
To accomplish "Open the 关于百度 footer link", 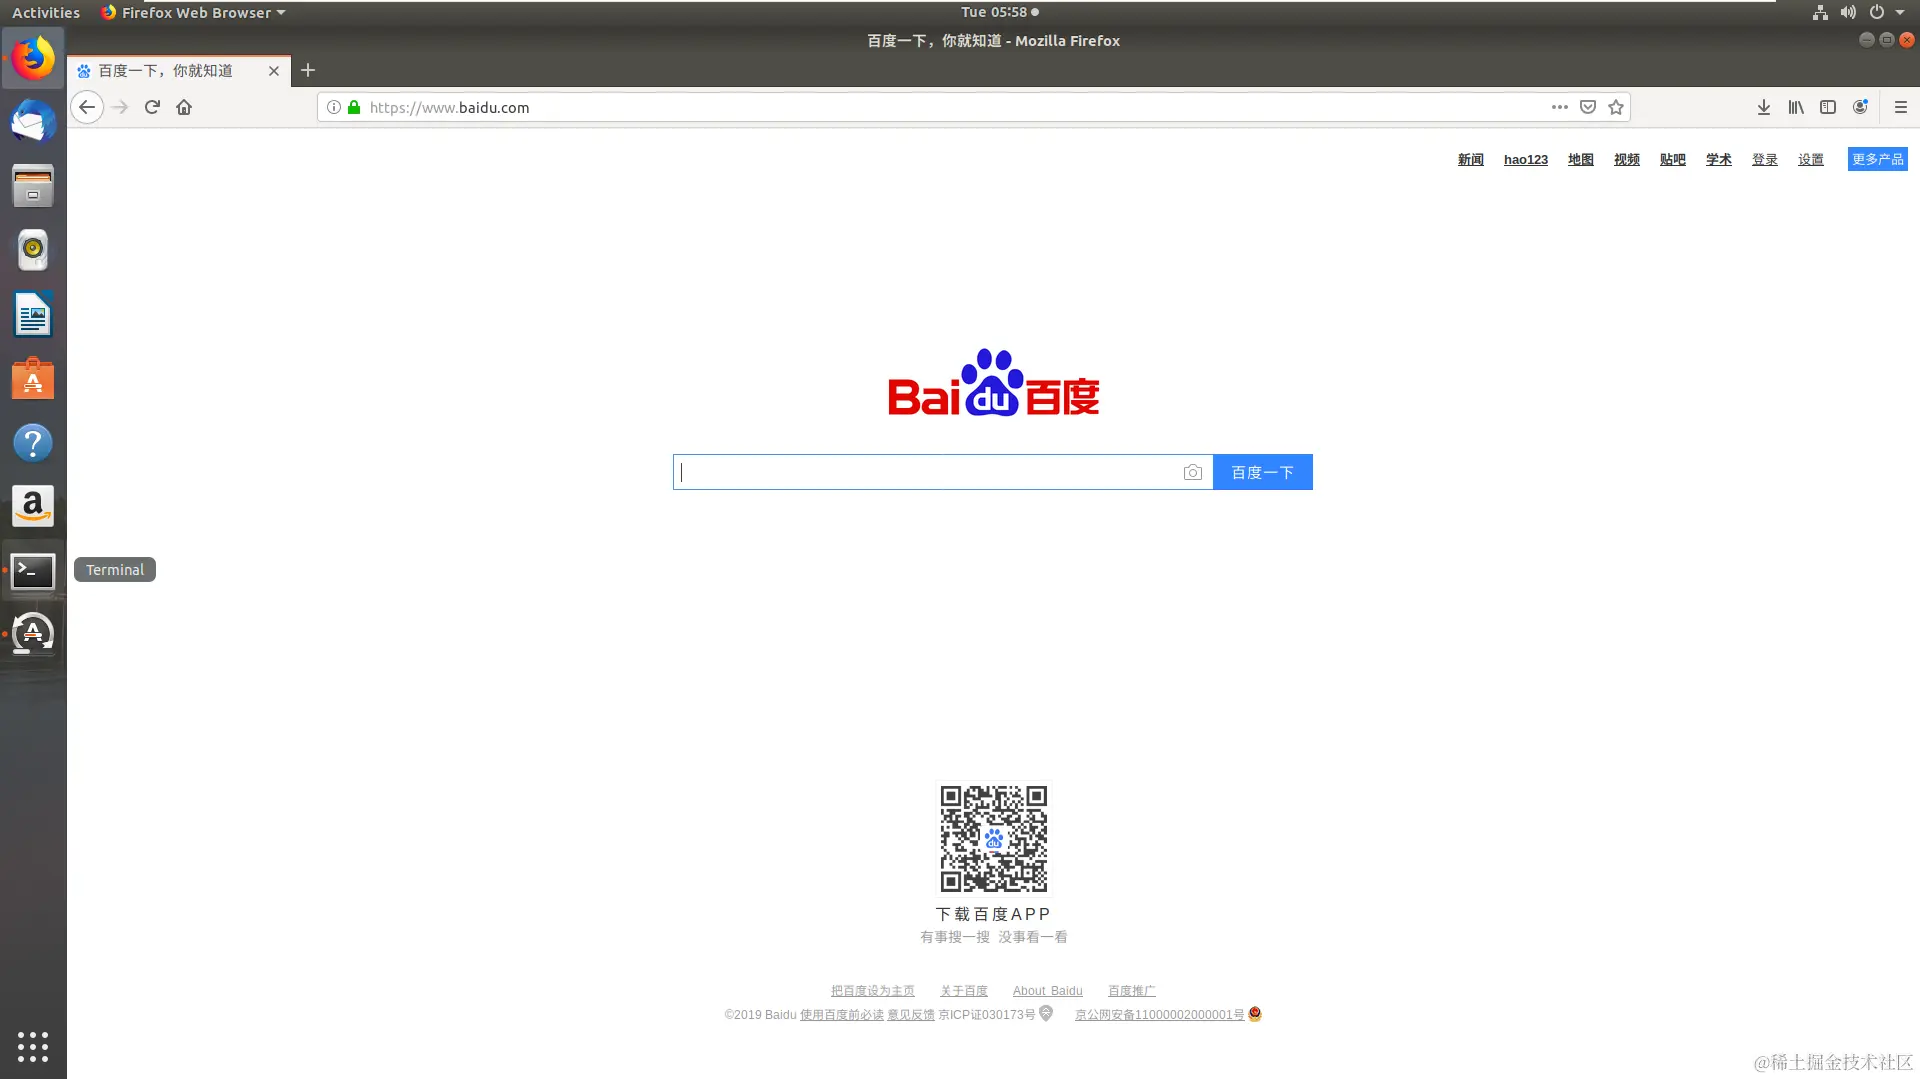I will pos(964,991).
